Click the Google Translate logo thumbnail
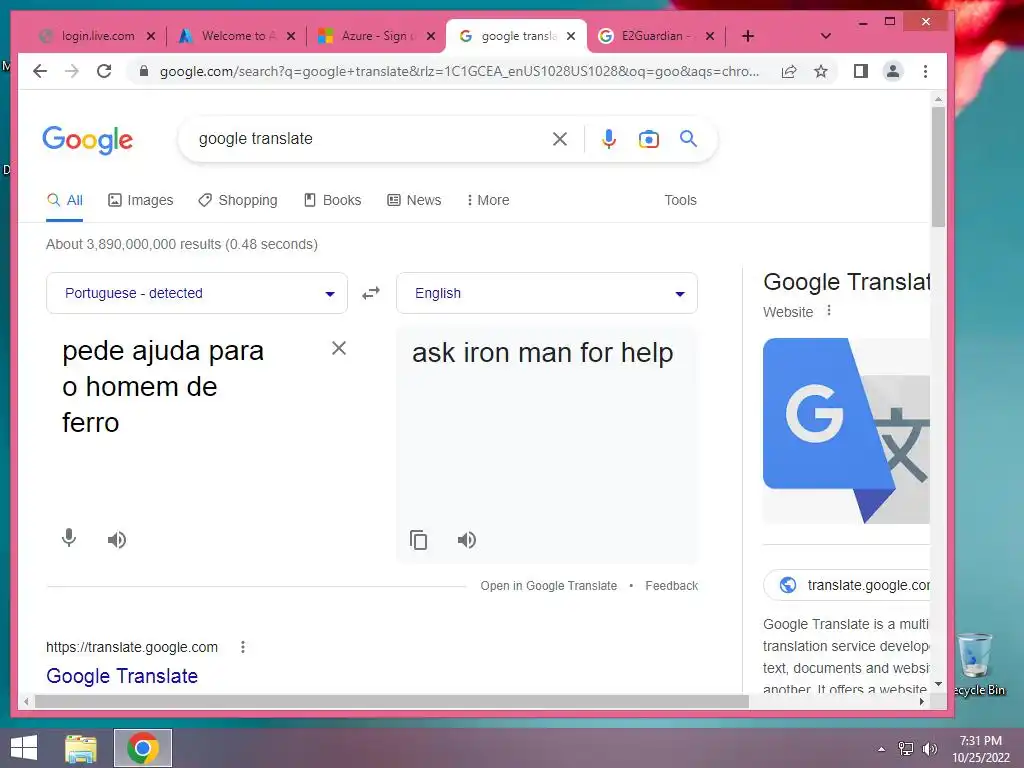The height and width of the screenshot is (768, 1024). pos(846,431)
